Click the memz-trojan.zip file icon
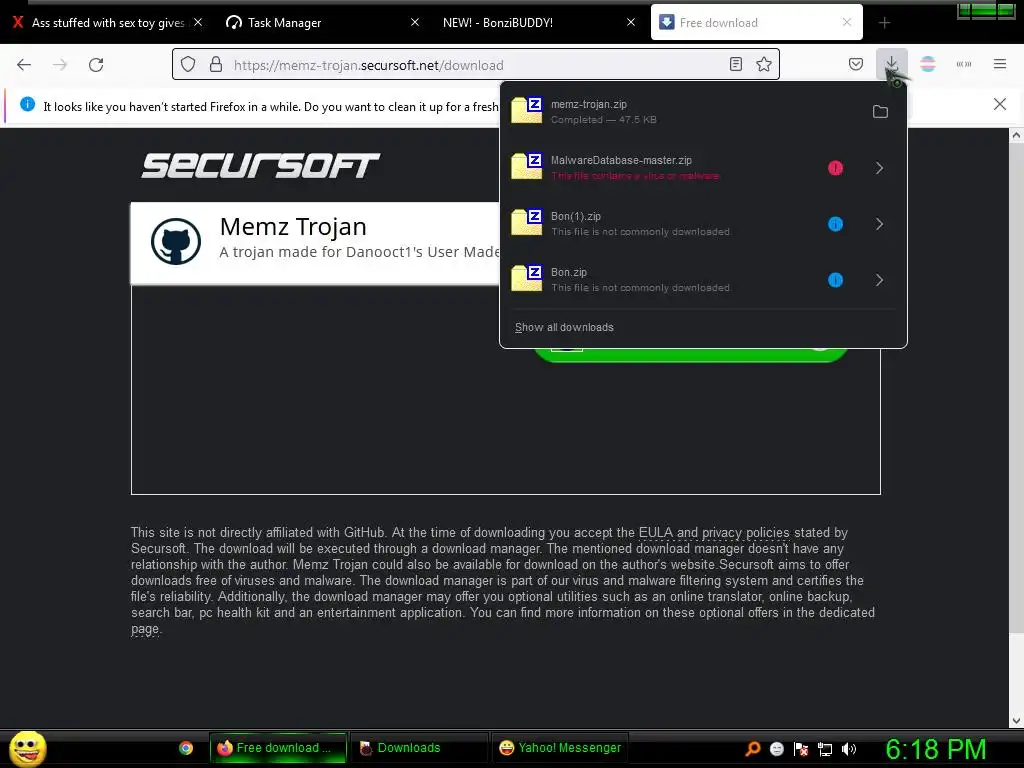 coord(526,110)
